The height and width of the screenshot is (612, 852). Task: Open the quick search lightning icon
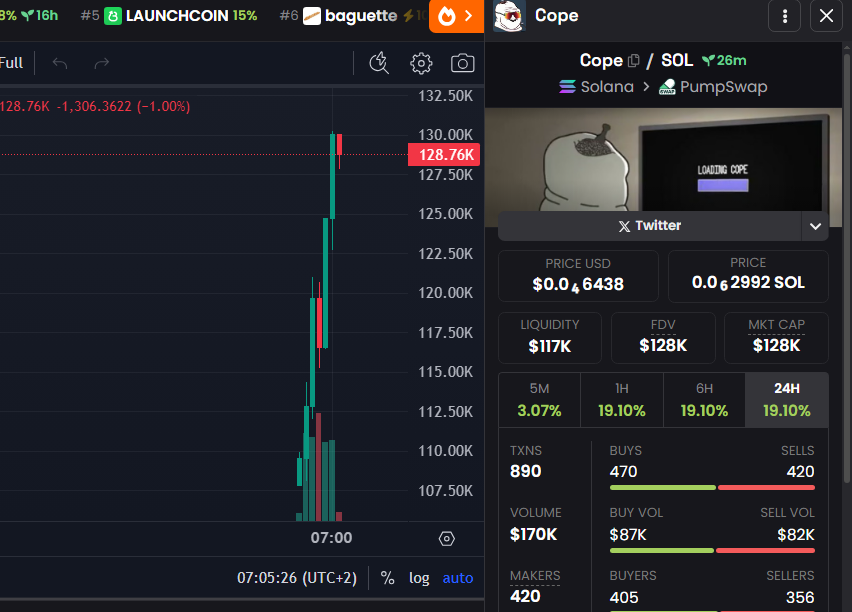click(x=379, y=63)
